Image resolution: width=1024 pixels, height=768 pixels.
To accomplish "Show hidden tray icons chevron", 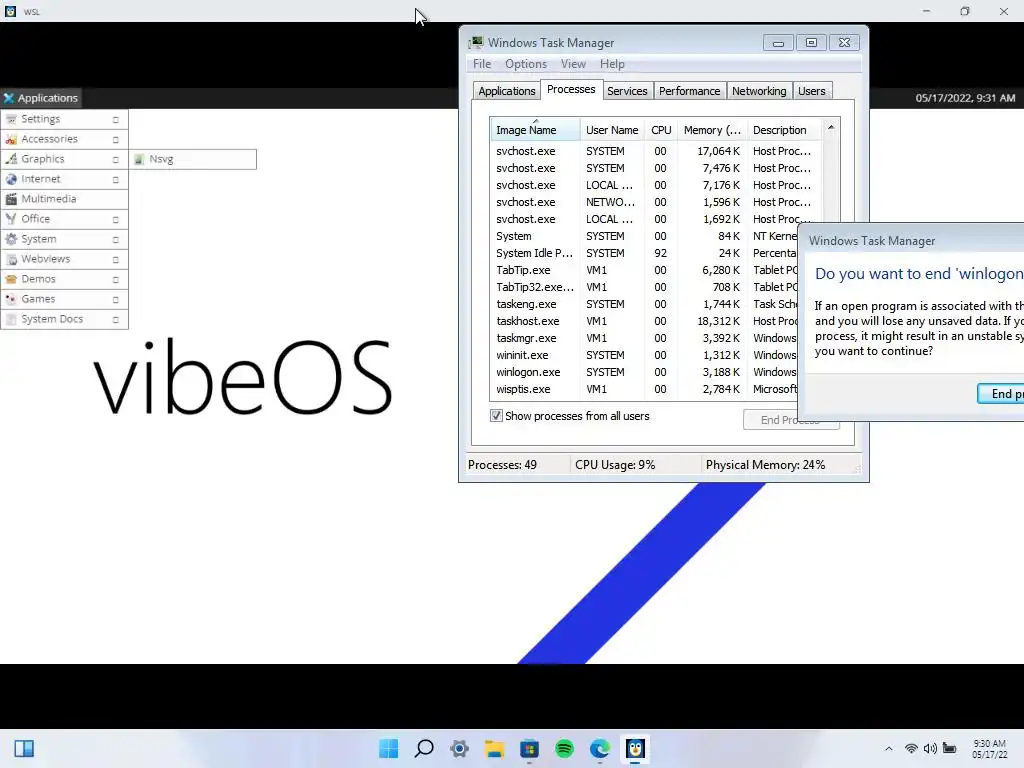I will point(888,748).
